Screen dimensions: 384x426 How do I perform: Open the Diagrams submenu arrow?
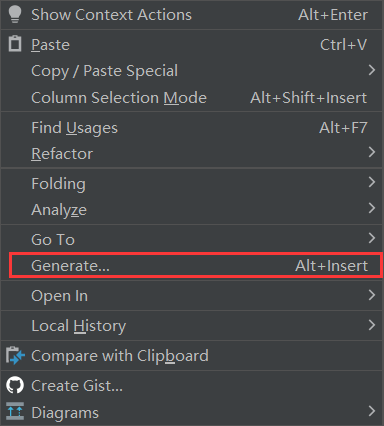click(372, 411)
